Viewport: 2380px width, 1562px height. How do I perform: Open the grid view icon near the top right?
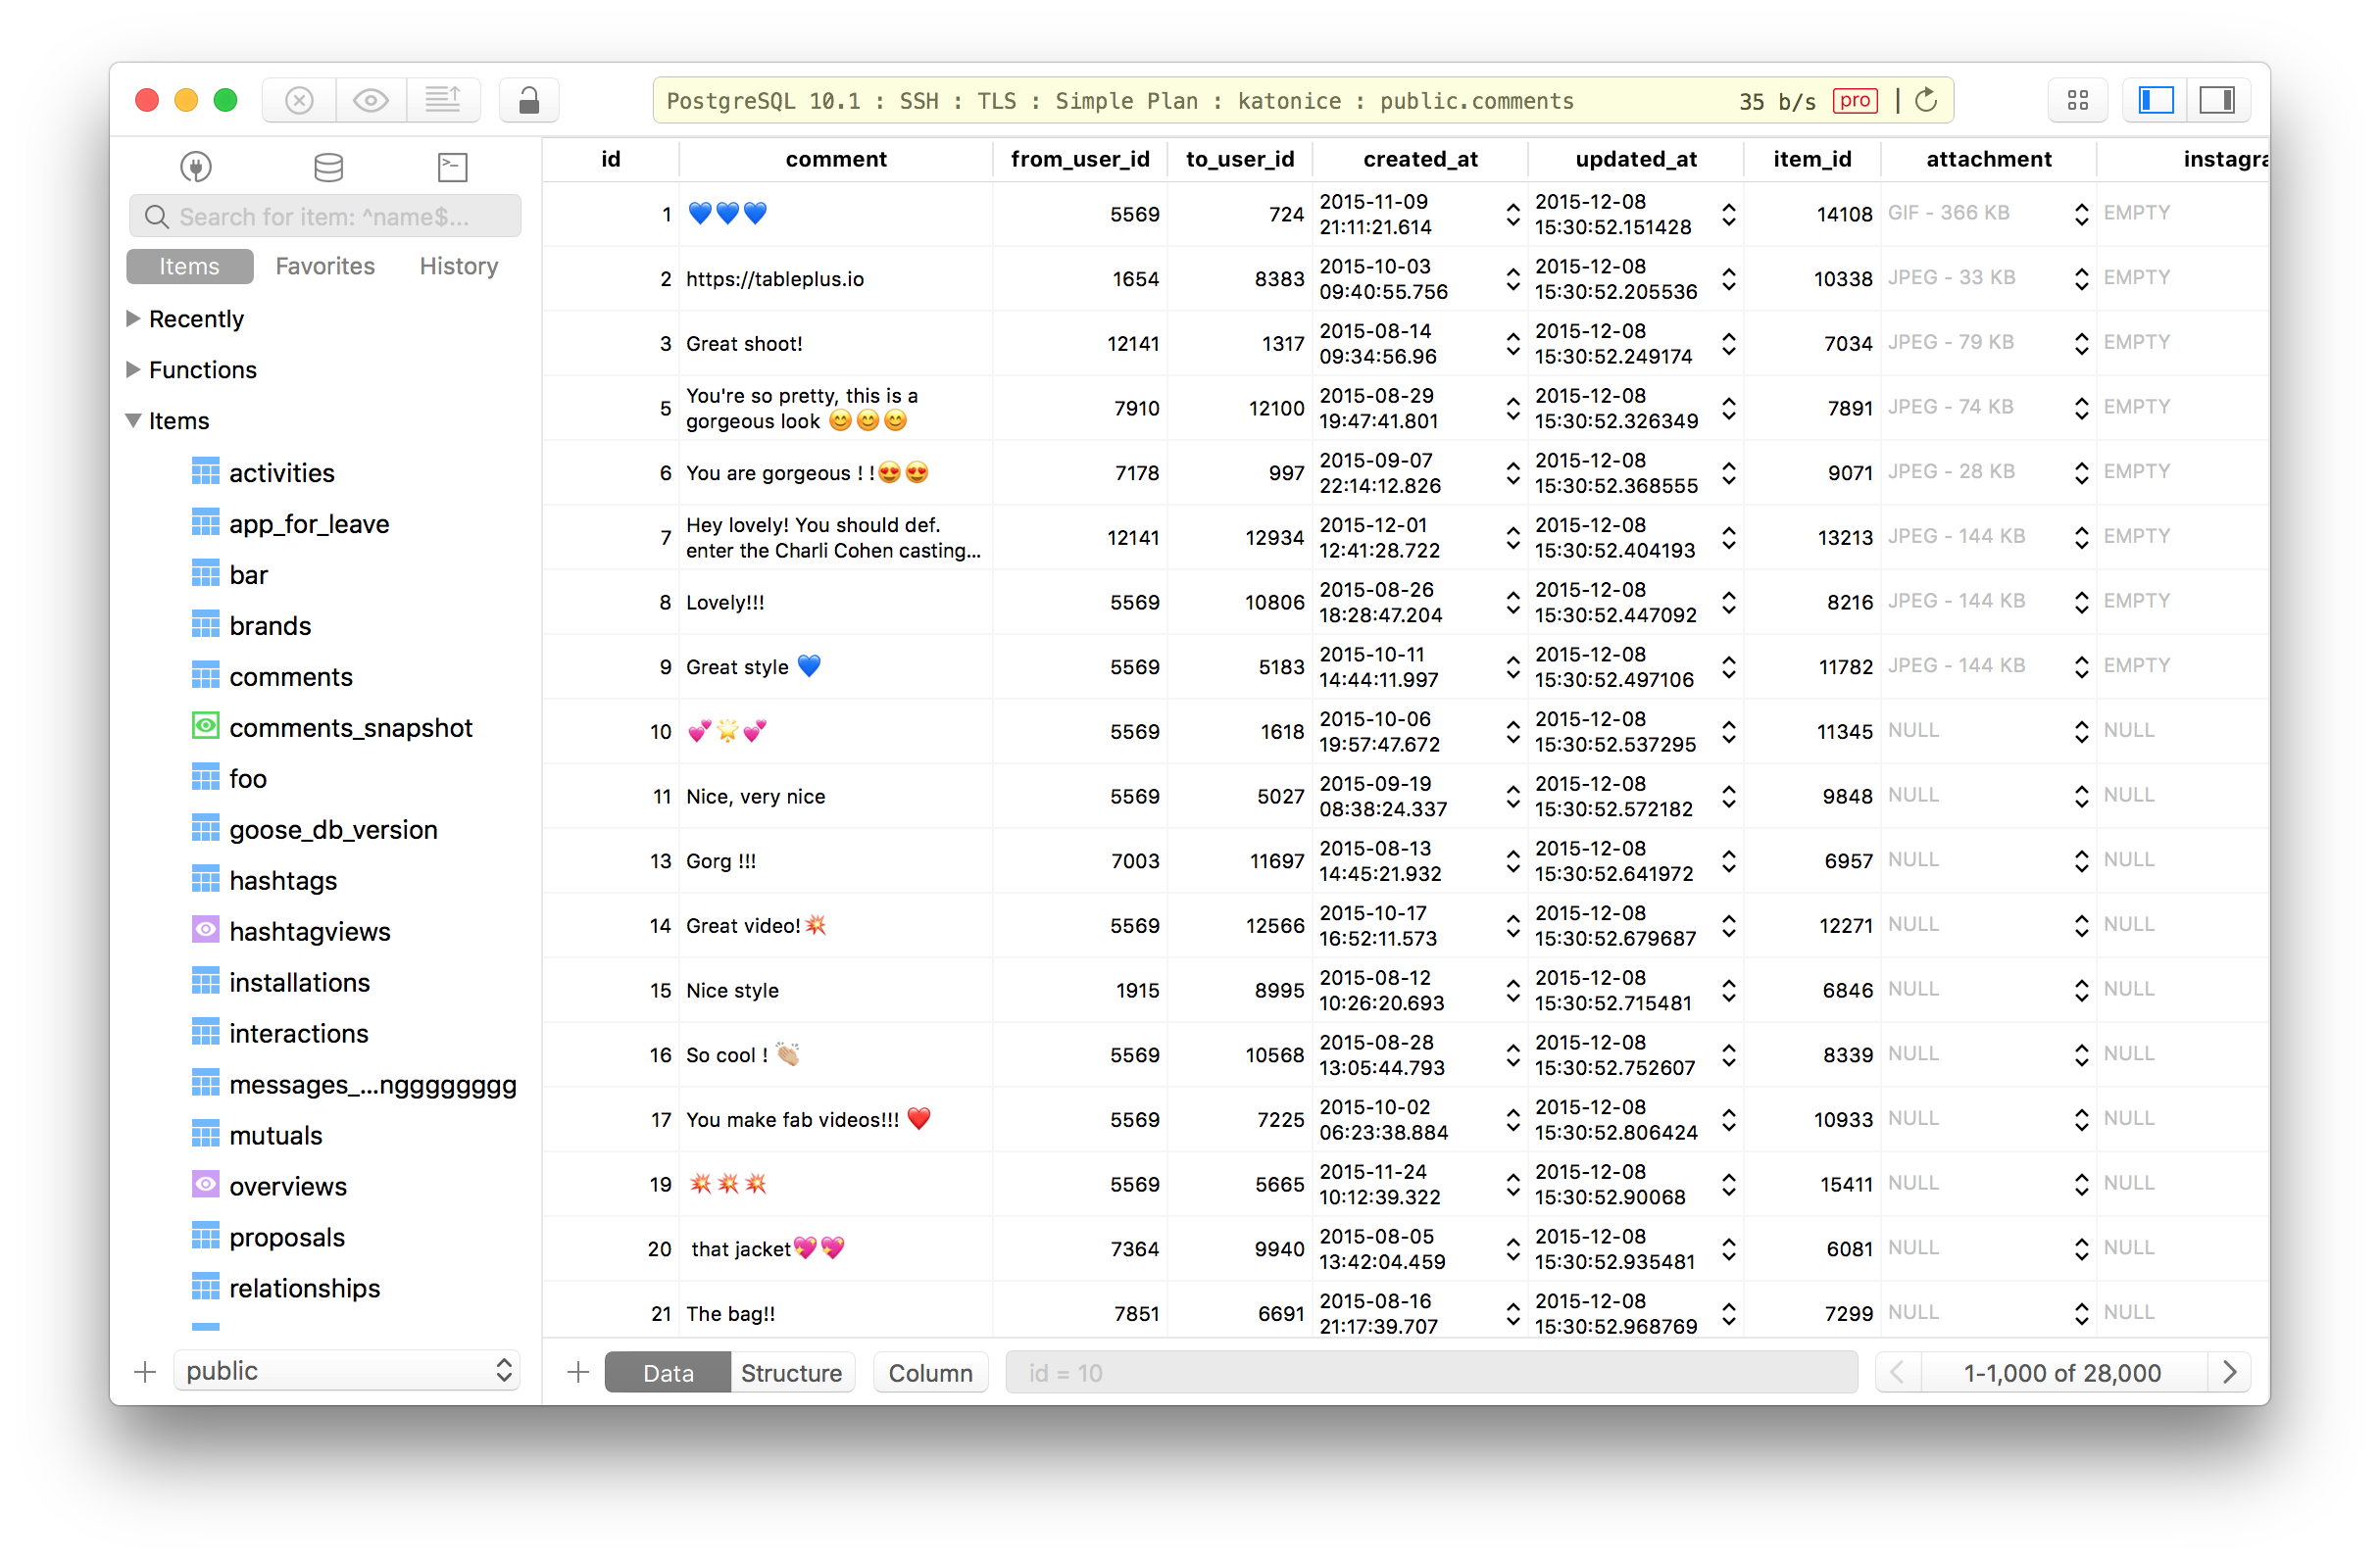point(2078,100)
